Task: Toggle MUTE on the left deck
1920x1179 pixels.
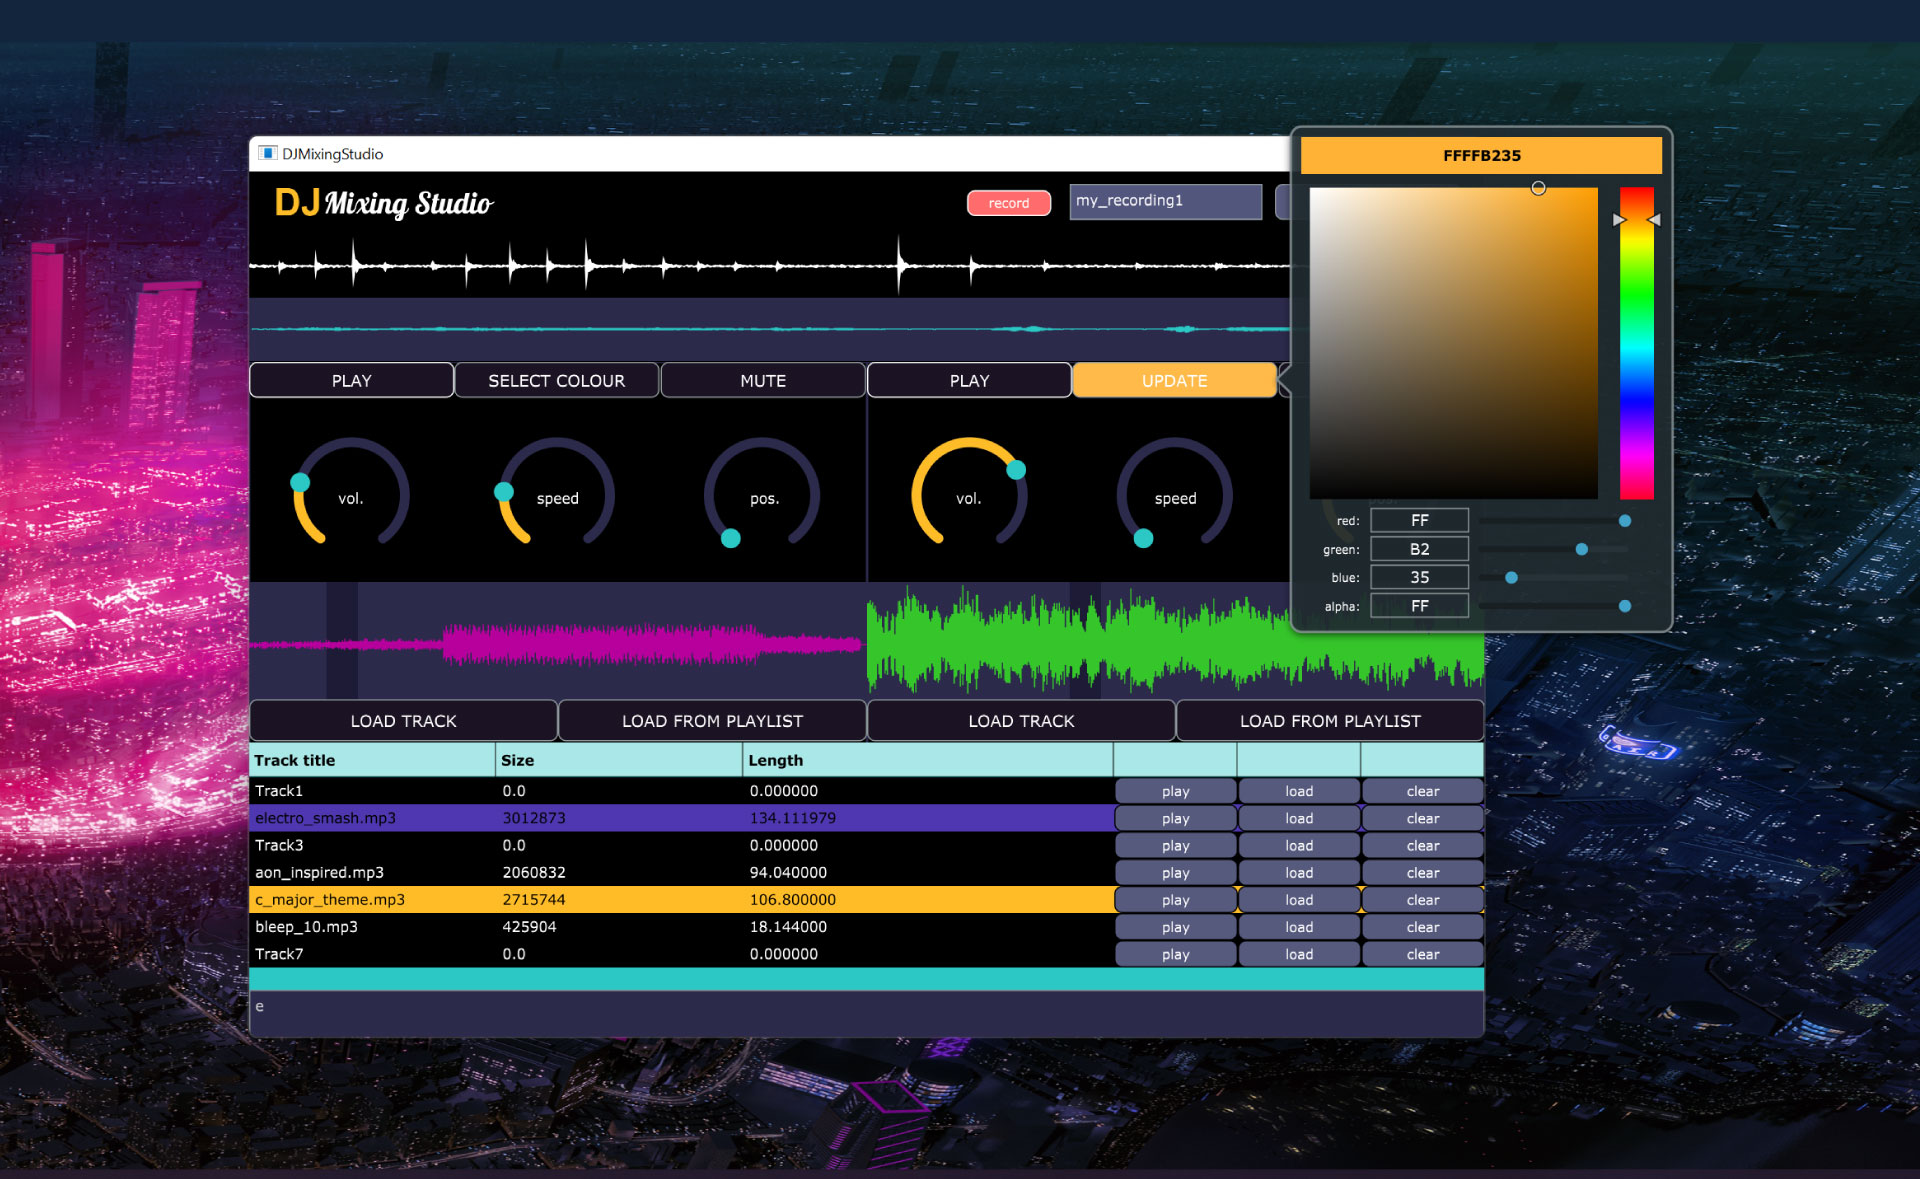Action: point(762,381)
